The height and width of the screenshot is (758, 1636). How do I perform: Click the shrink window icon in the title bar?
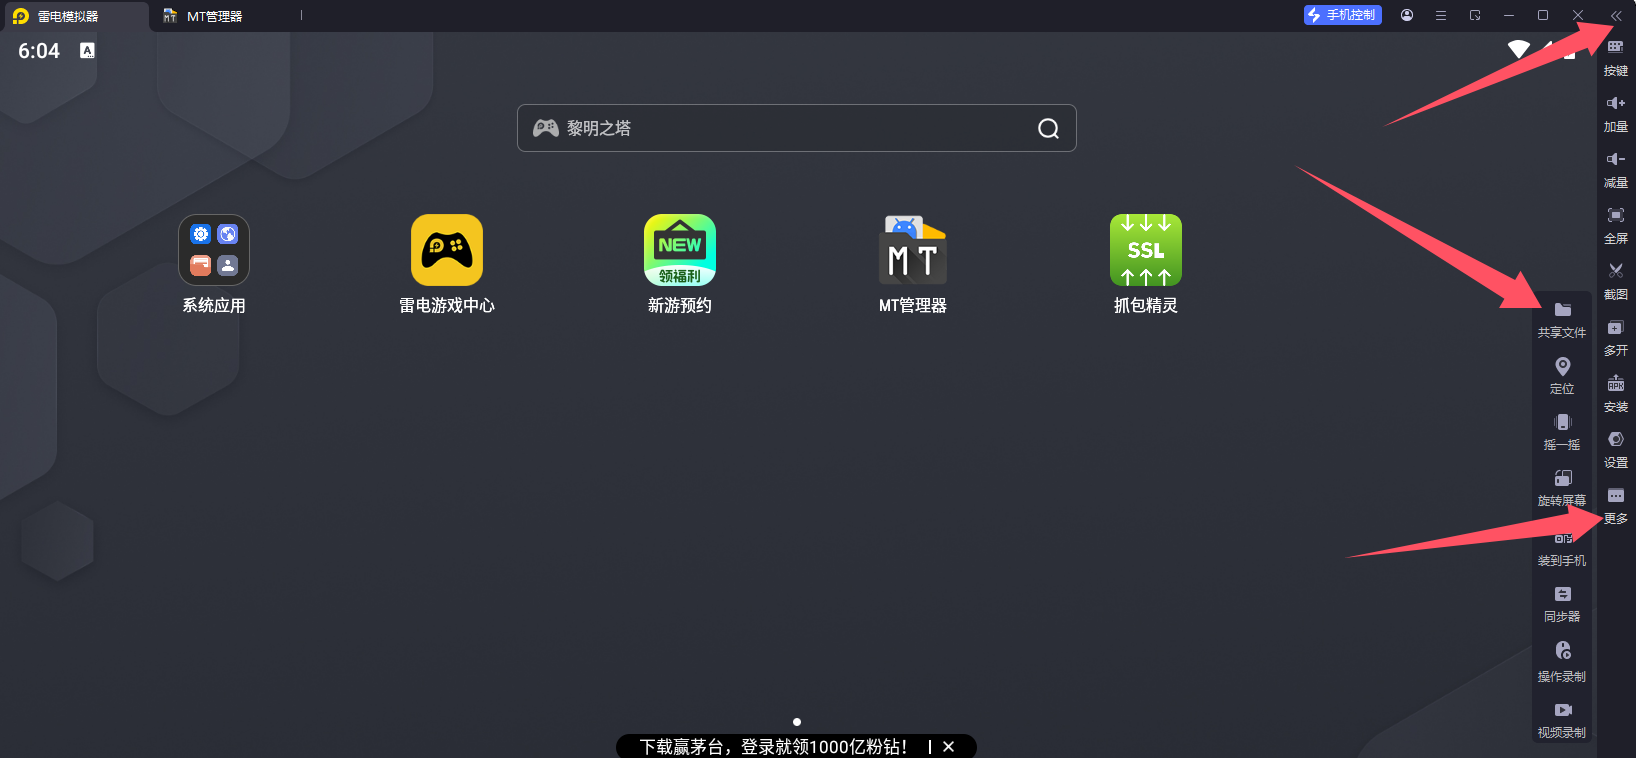1475,15
